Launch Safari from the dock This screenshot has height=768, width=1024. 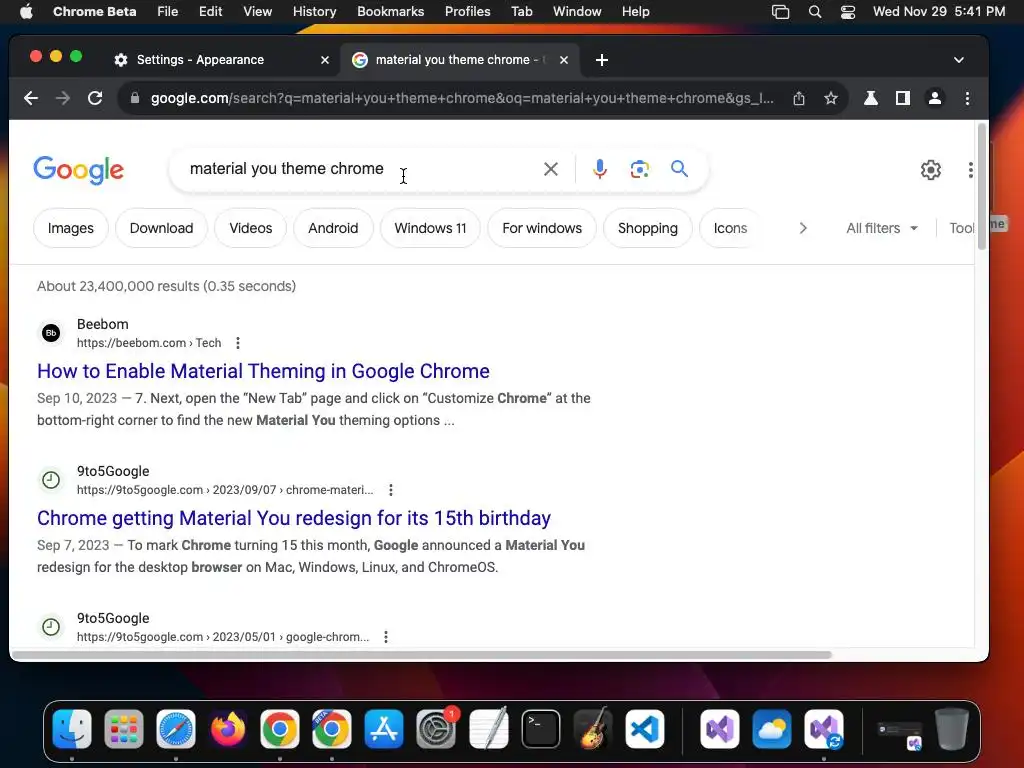(x=176, y=729)
